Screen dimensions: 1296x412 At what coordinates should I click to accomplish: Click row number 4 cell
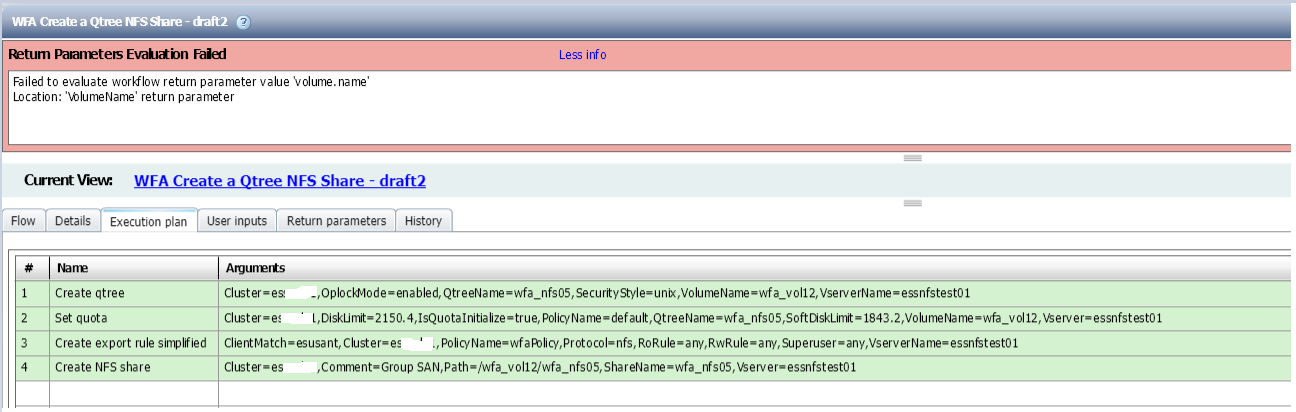pyautogui.click(x=32, y=367)
